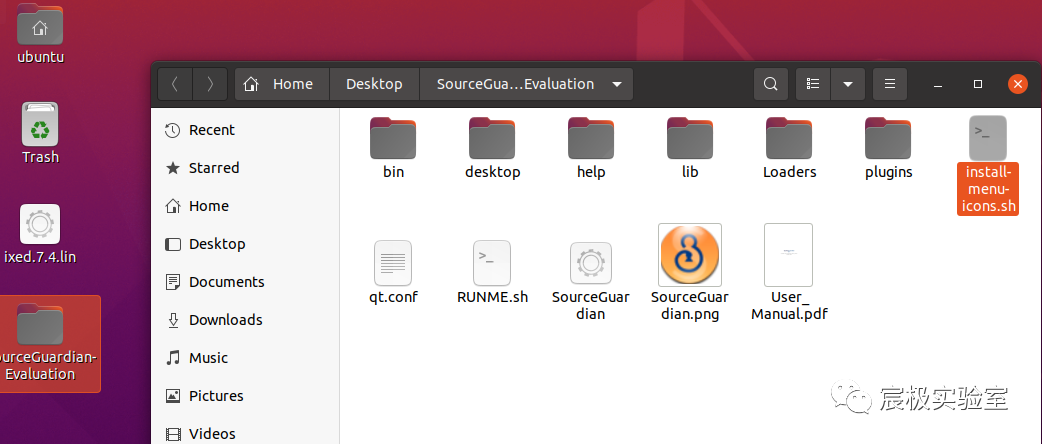This screenshot has width=1042, height=444.
Task: Click the SourceGua...Evaluation path segment
Action: click(515, 84)
